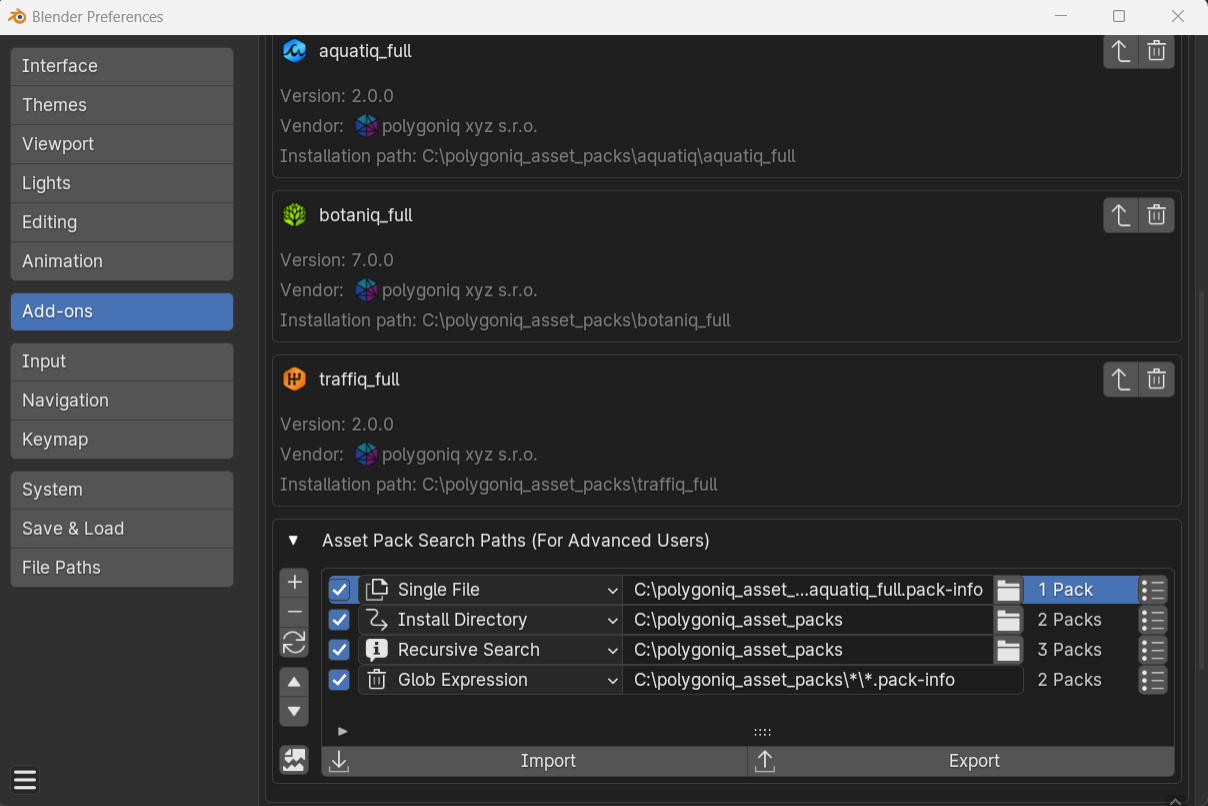
Task: Switch to System preferences
Action: [x=122, y=489]
